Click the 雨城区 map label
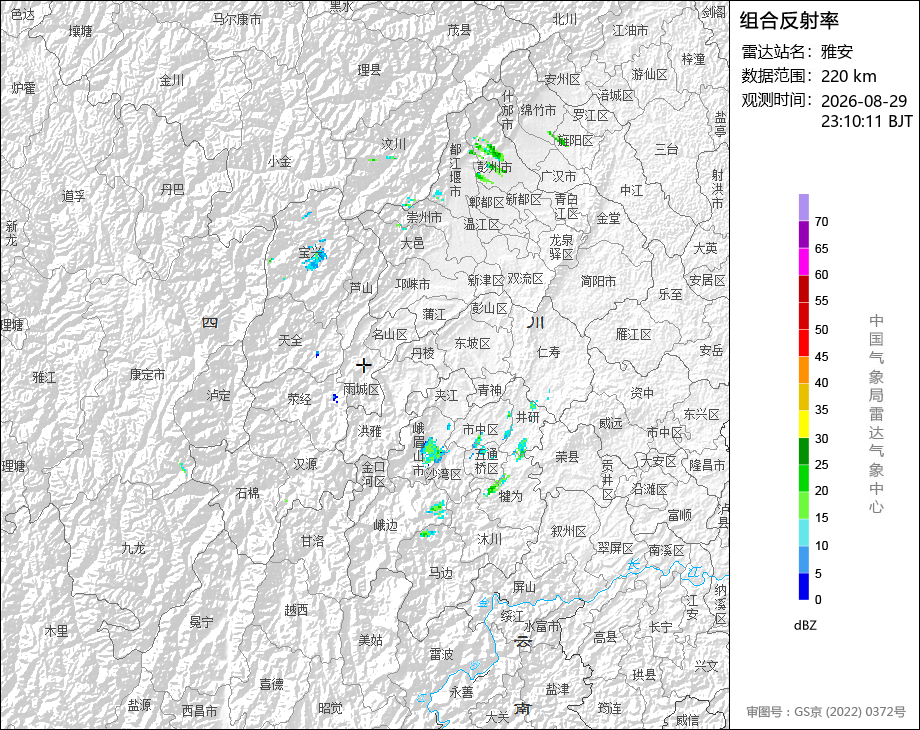Viewport: 920px width, 730px height. [361, 389]
